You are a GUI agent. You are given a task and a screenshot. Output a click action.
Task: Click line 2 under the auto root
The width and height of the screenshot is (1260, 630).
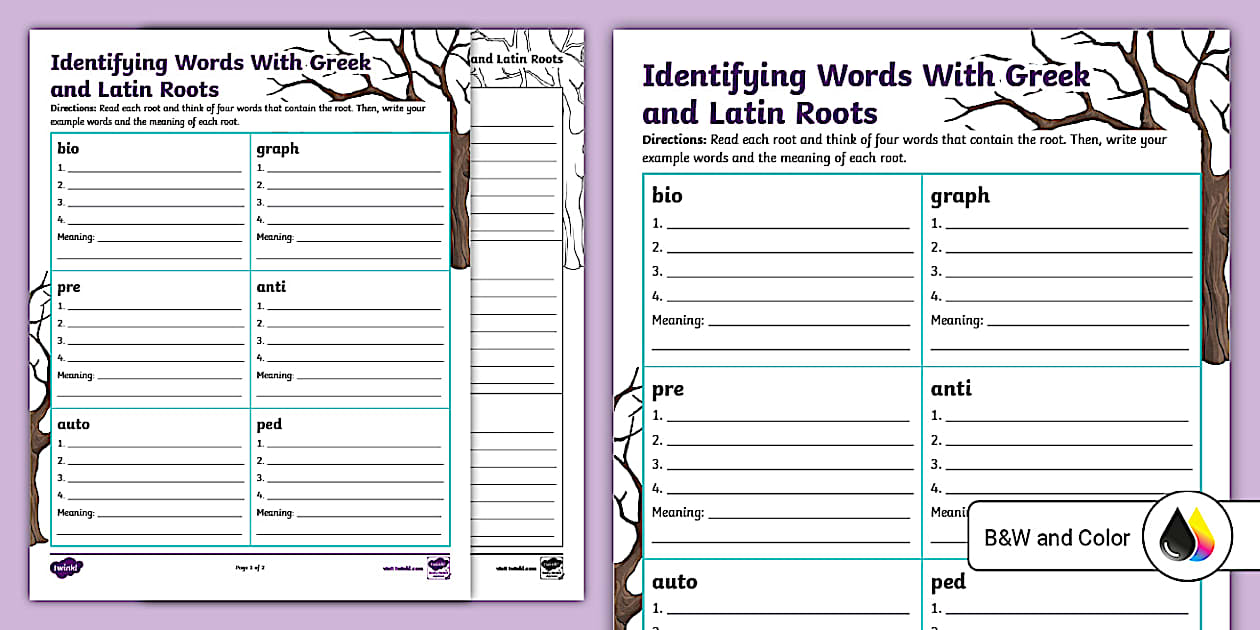[148, 461]
